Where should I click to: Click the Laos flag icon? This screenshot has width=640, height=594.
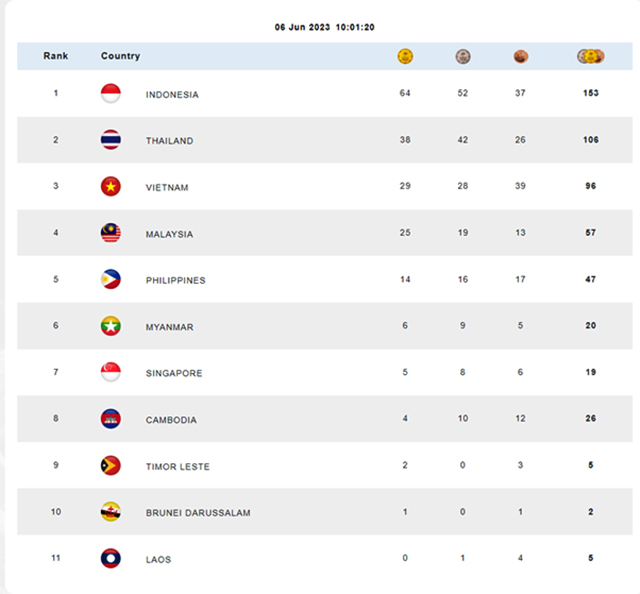click(111, 558)
